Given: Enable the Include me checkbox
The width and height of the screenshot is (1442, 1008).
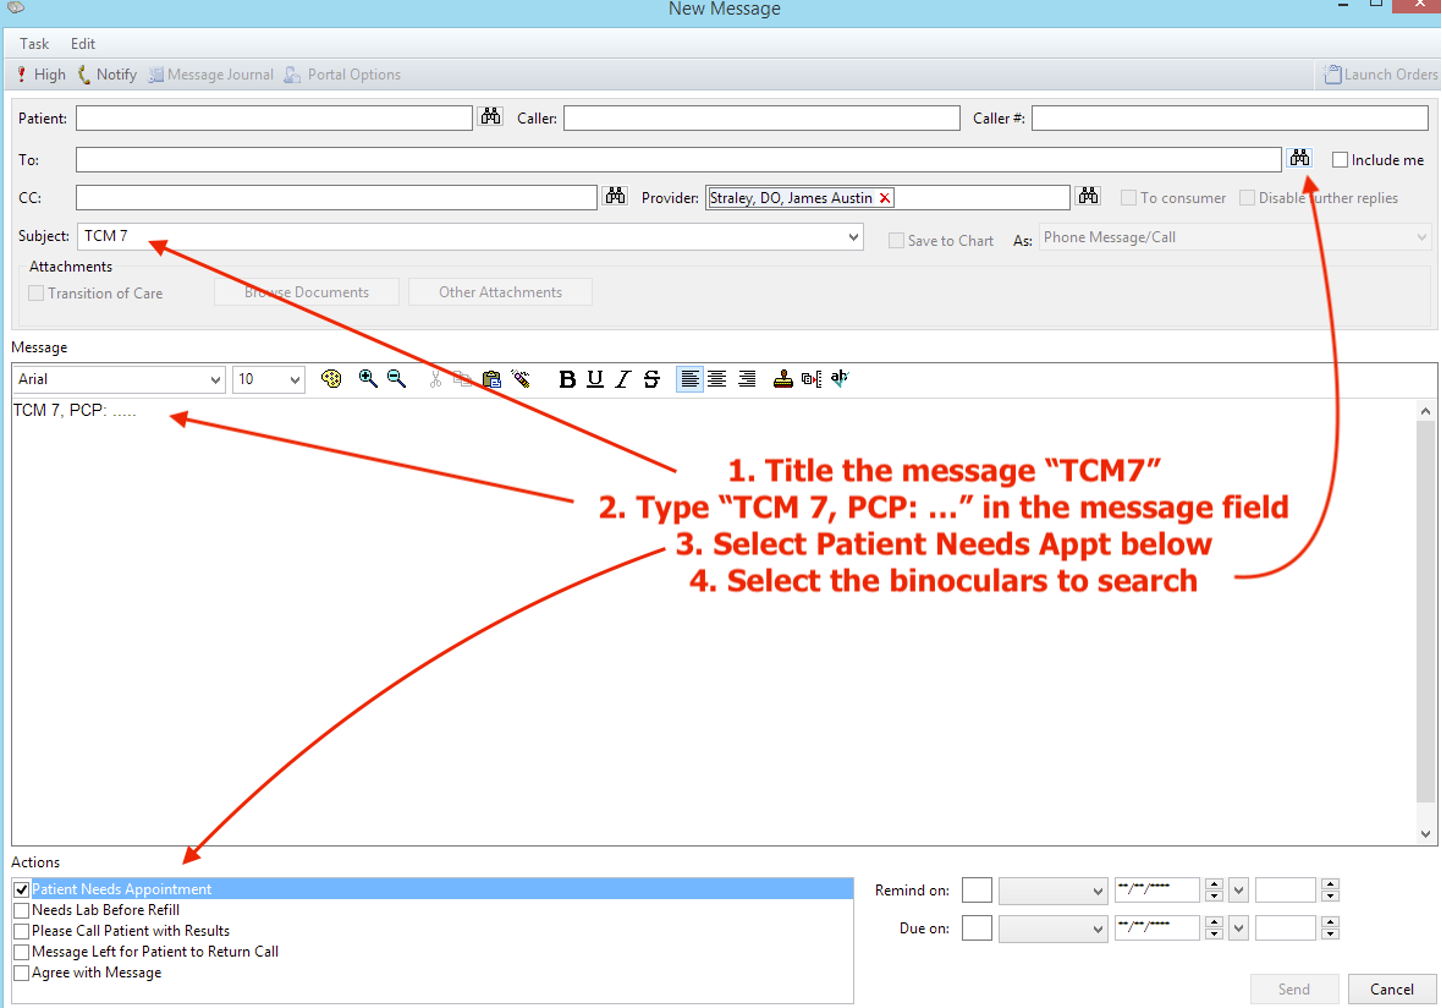Looking at the screenshot, I should pyautogui.click(x=1340, y=160).
